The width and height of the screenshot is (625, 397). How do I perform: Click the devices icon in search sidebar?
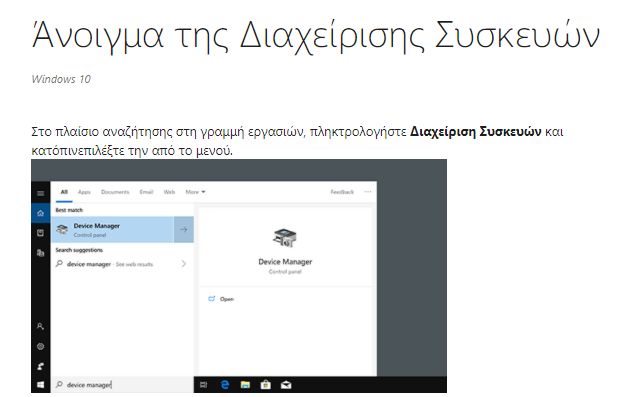tap(40, 253)
